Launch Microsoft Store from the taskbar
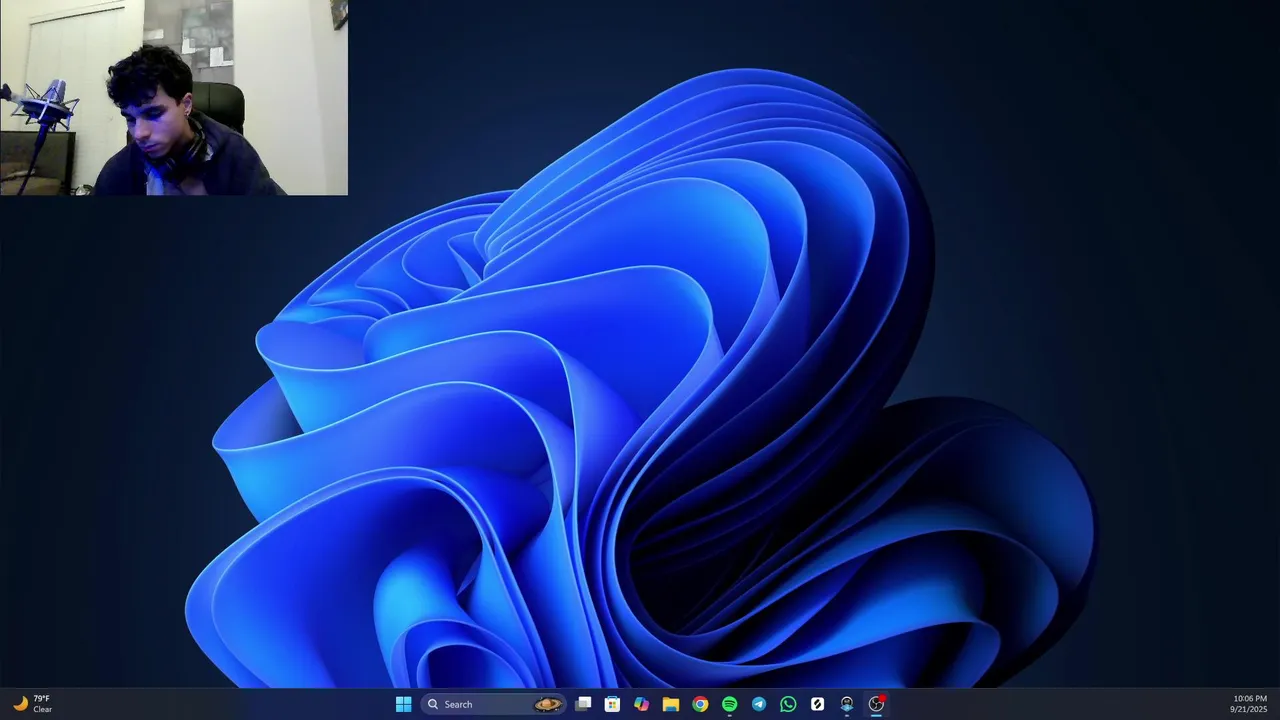1280x720 pixels. tap(612, 704)
